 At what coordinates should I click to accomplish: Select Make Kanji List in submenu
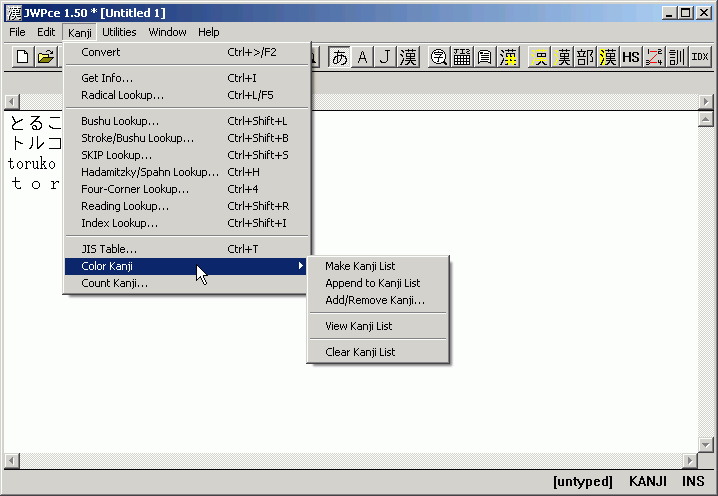coord(378,266)
